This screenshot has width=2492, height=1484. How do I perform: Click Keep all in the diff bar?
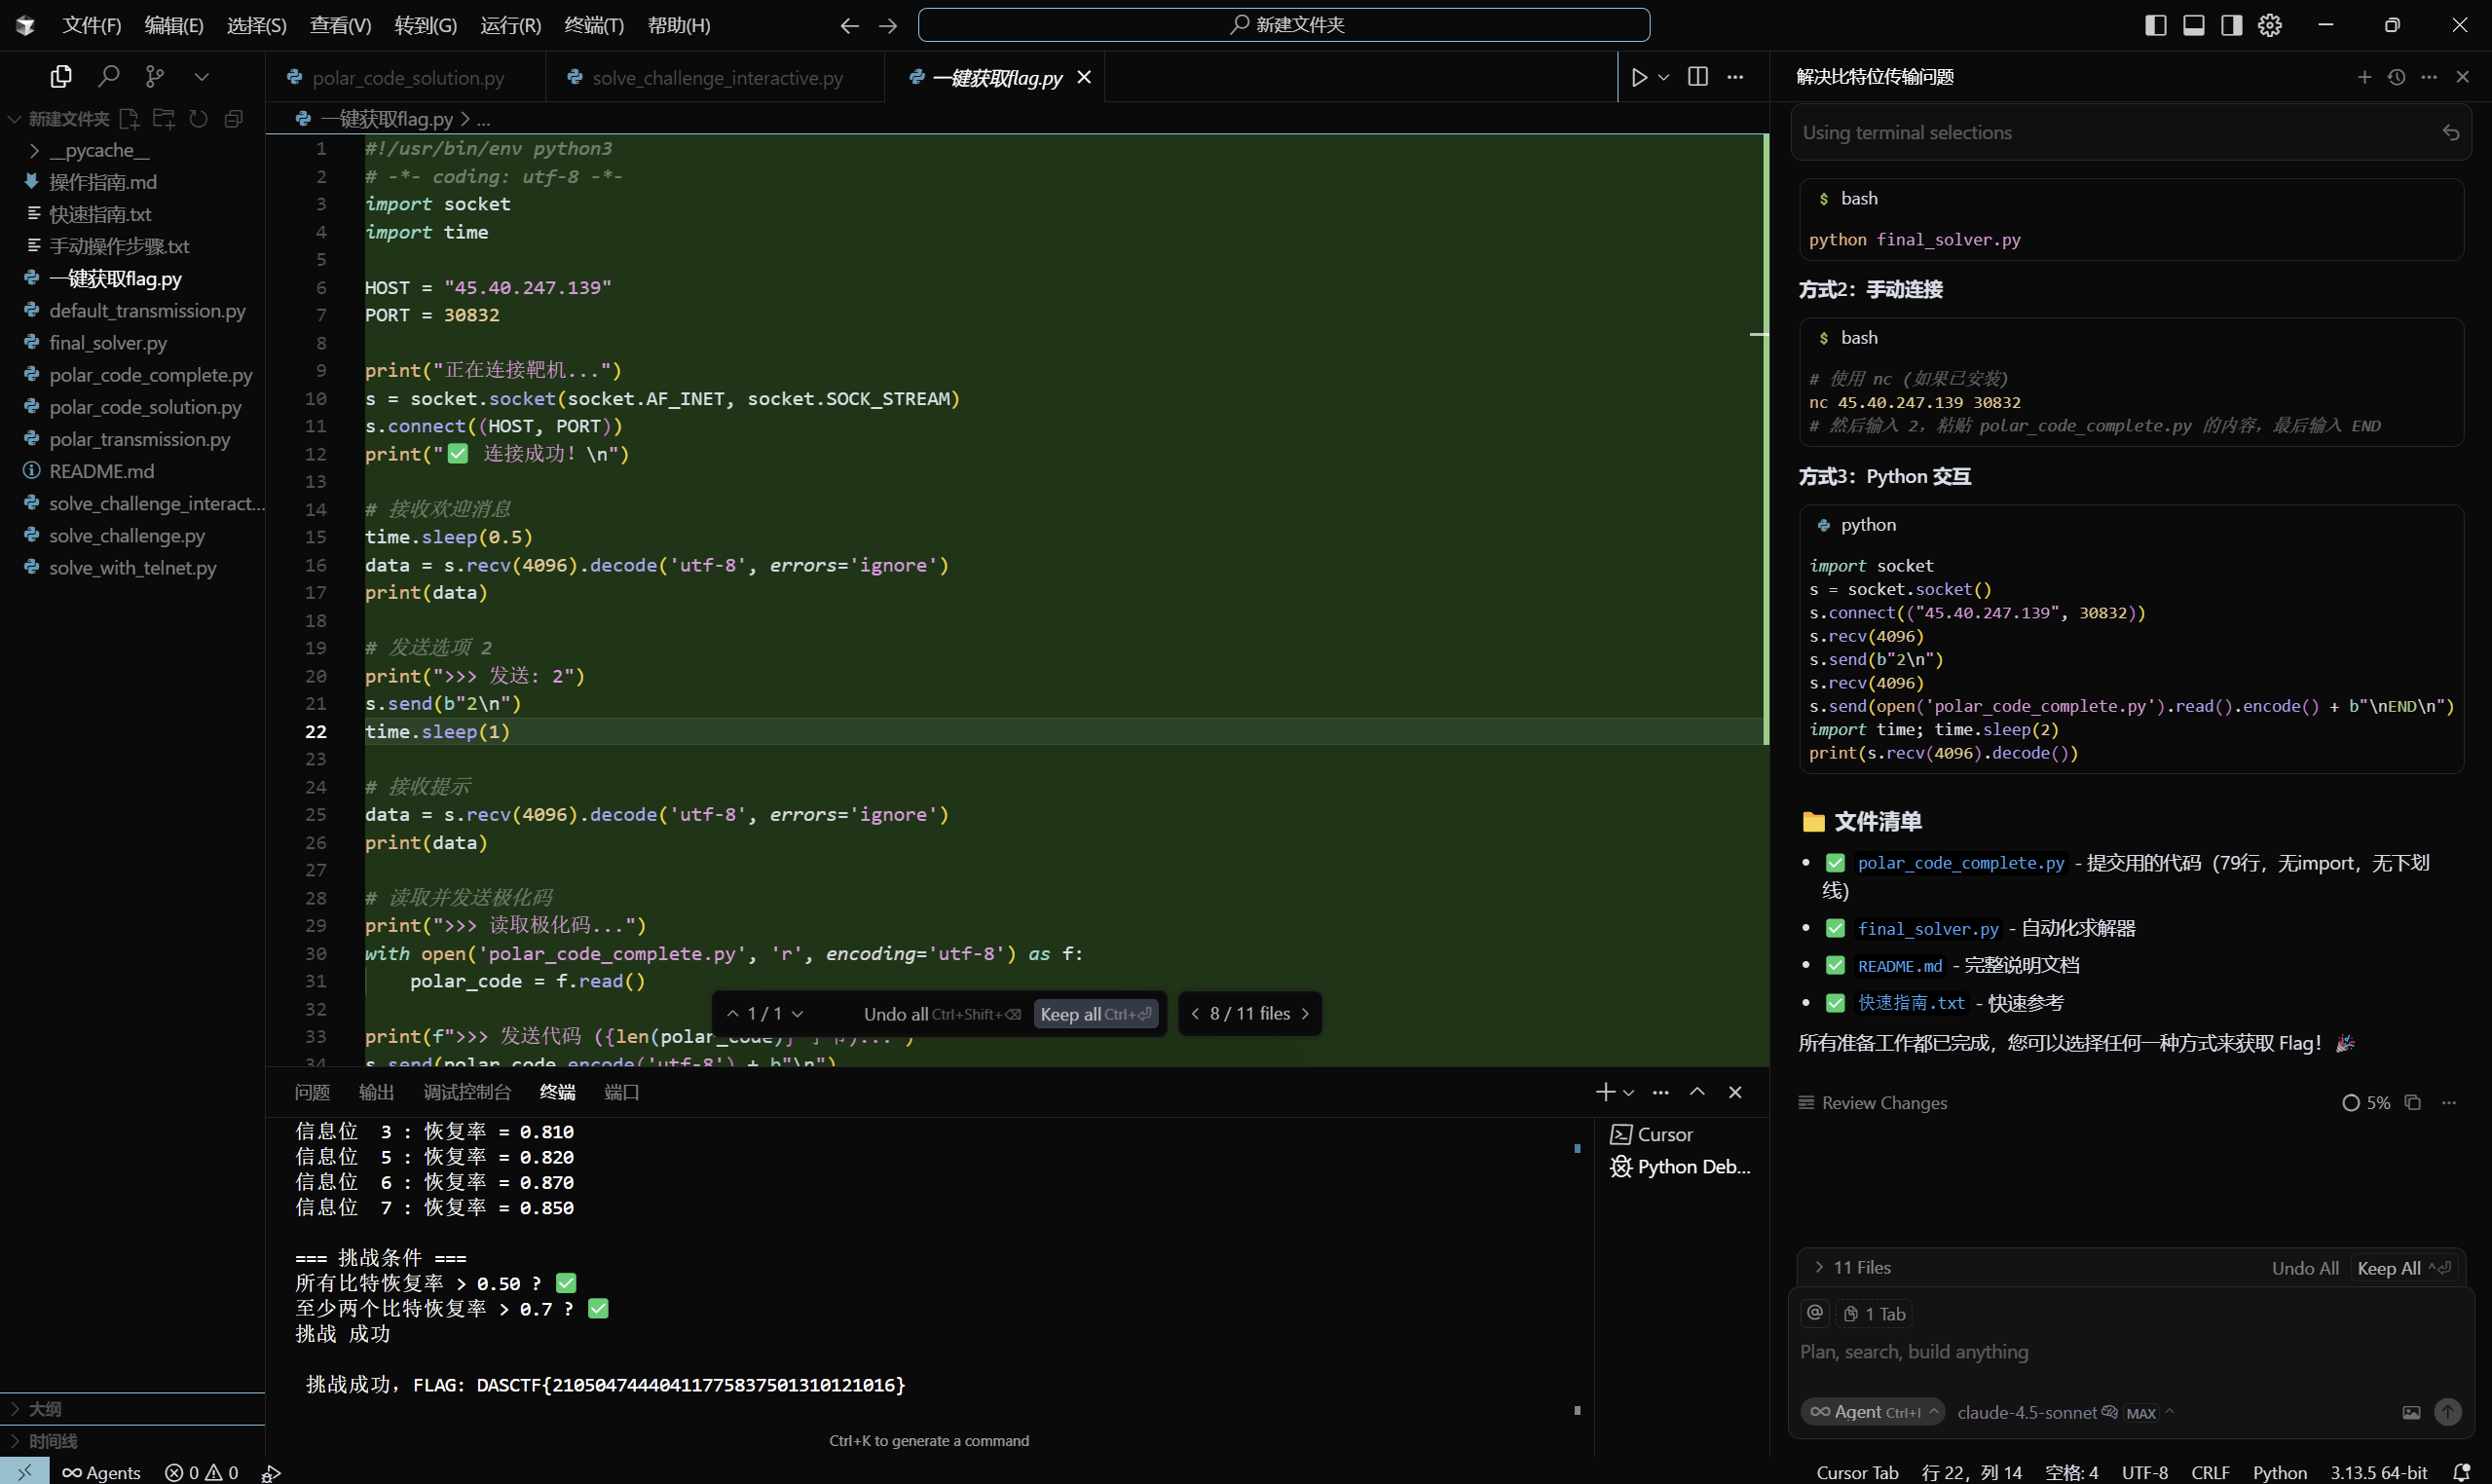[1095, 1014]
